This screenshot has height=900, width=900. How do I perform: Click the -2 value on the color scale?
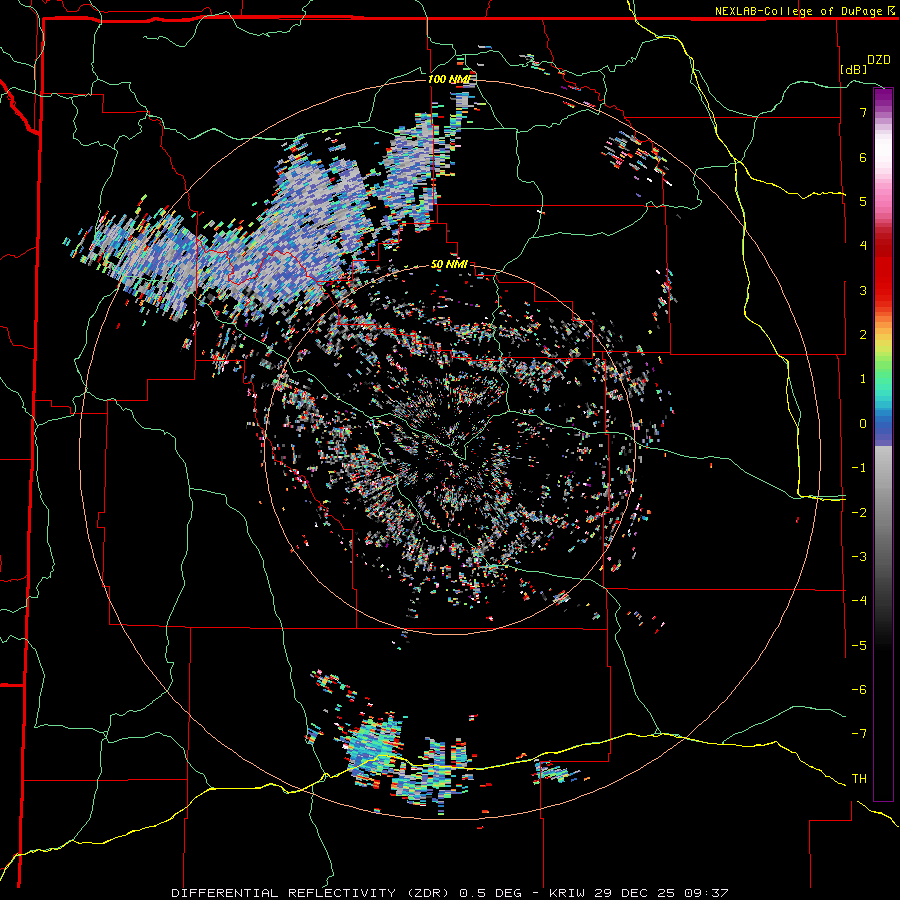tap(859, 512)
